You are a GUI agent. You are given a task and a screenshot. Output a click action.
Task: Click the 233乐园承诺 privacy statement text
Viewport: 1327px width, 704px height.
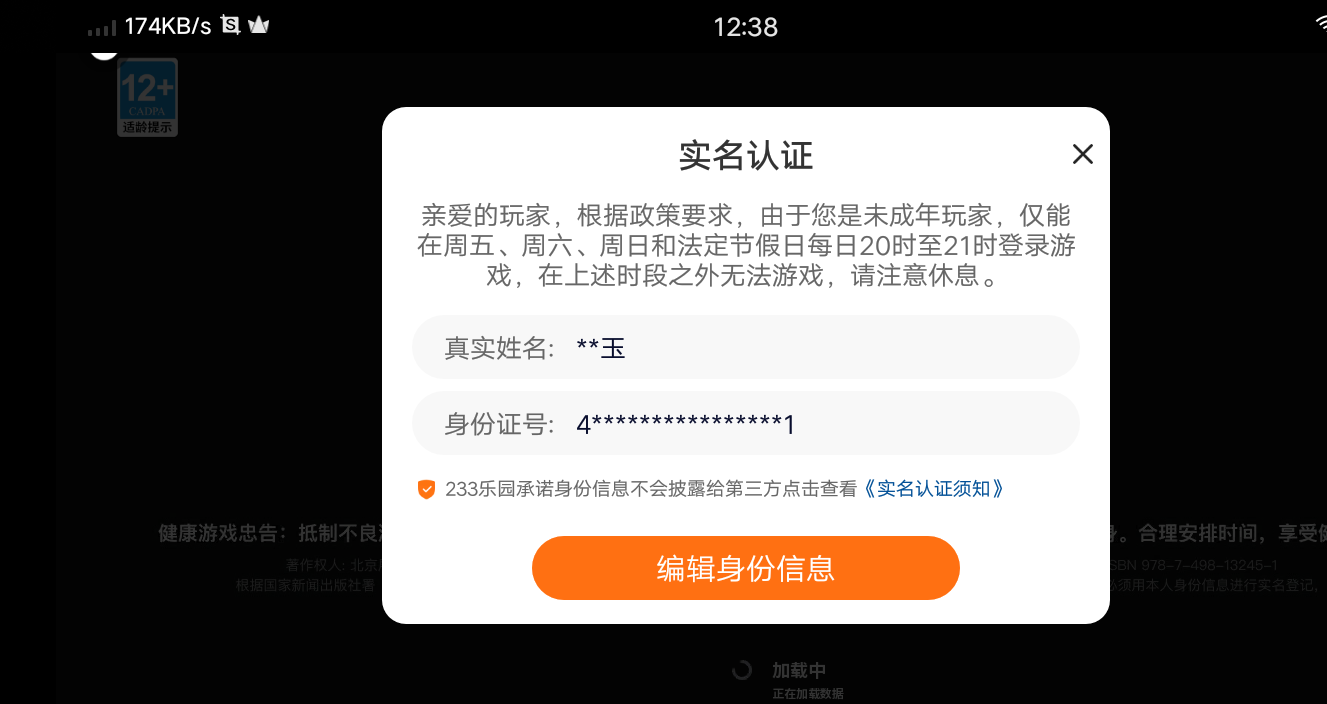(x=652, y=489)
